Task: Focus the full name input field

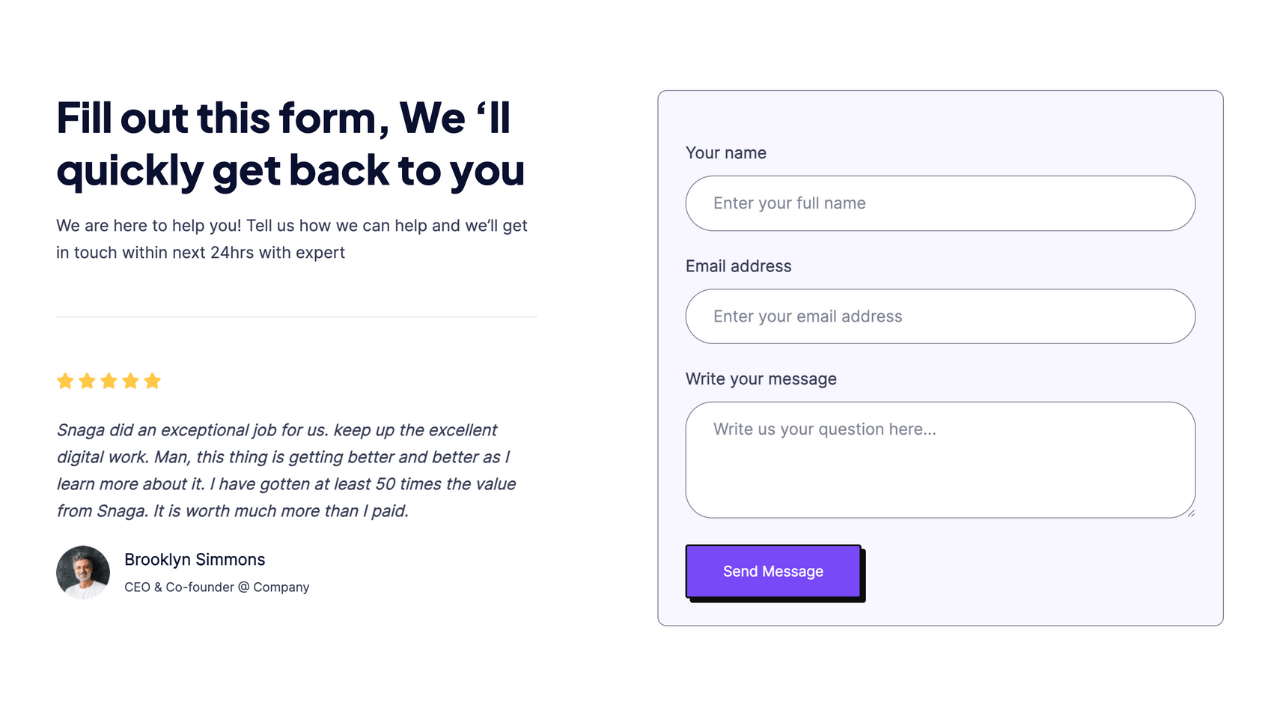Action: point(940,203)
